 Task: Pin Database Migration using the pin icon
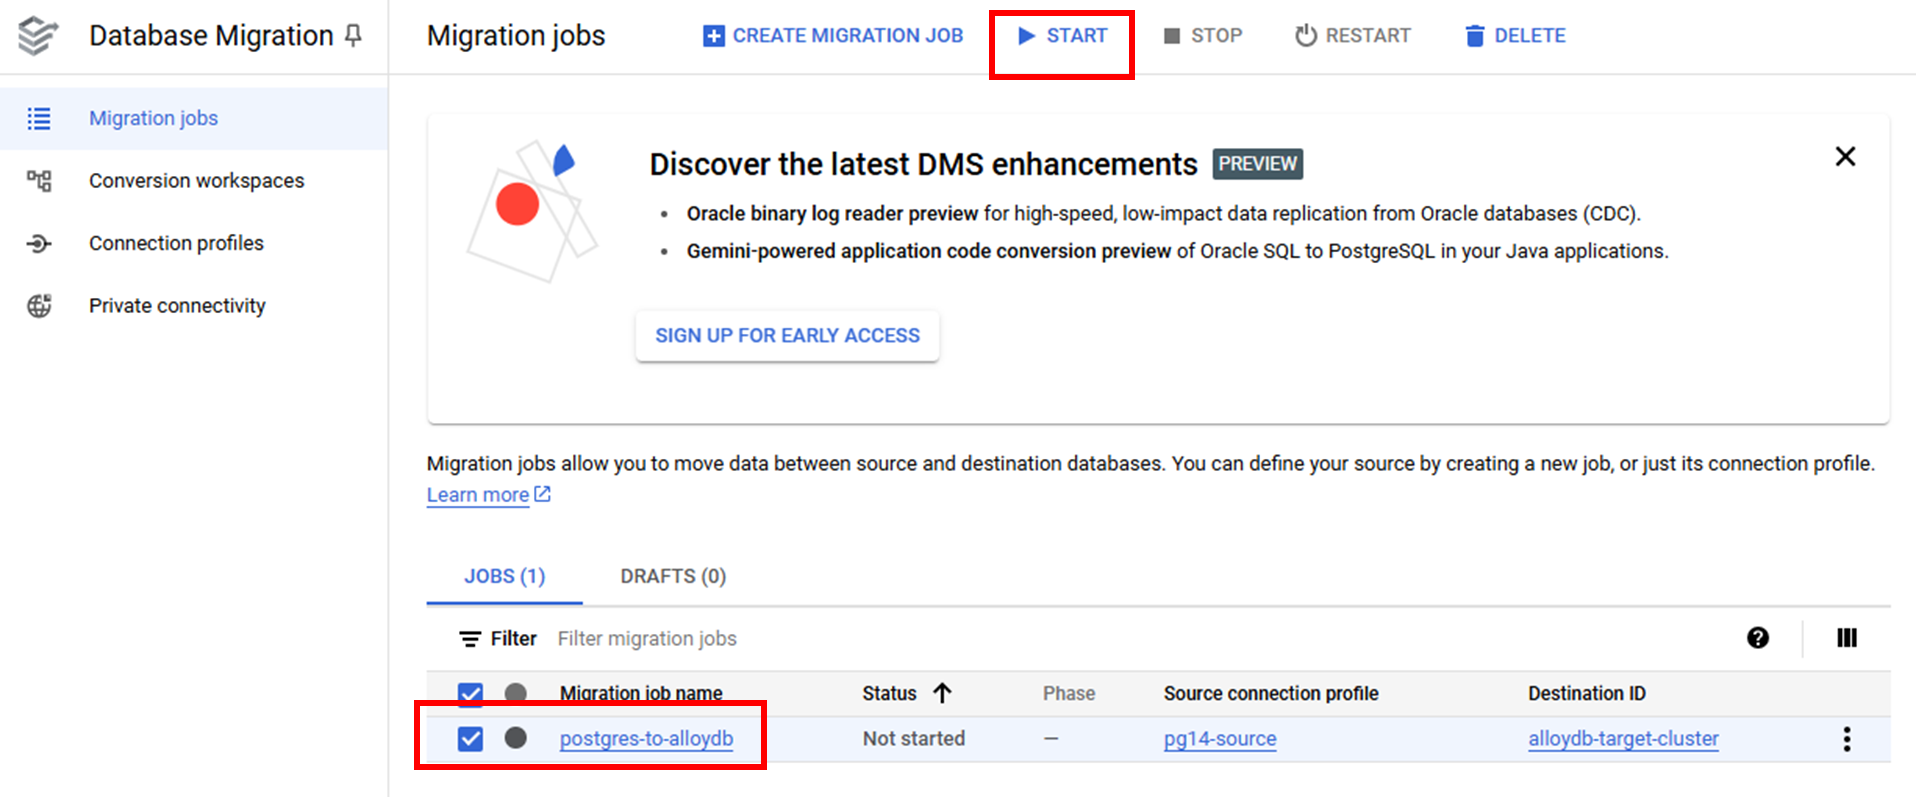coord(353,36)
